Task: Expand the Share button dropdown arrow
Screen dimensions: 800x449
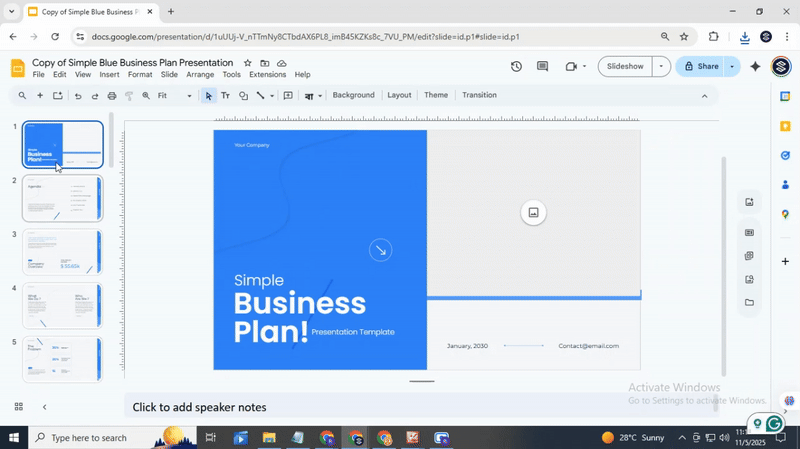Action: 732,67
